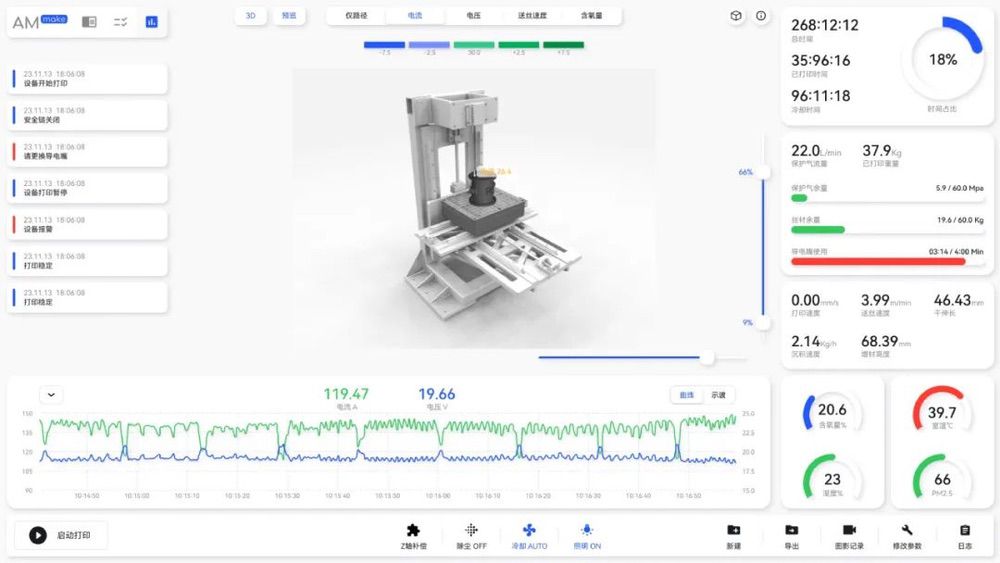Open the 请更换导电嘴 warning entry
The image size is (1000, 563).
coord(88,151)
